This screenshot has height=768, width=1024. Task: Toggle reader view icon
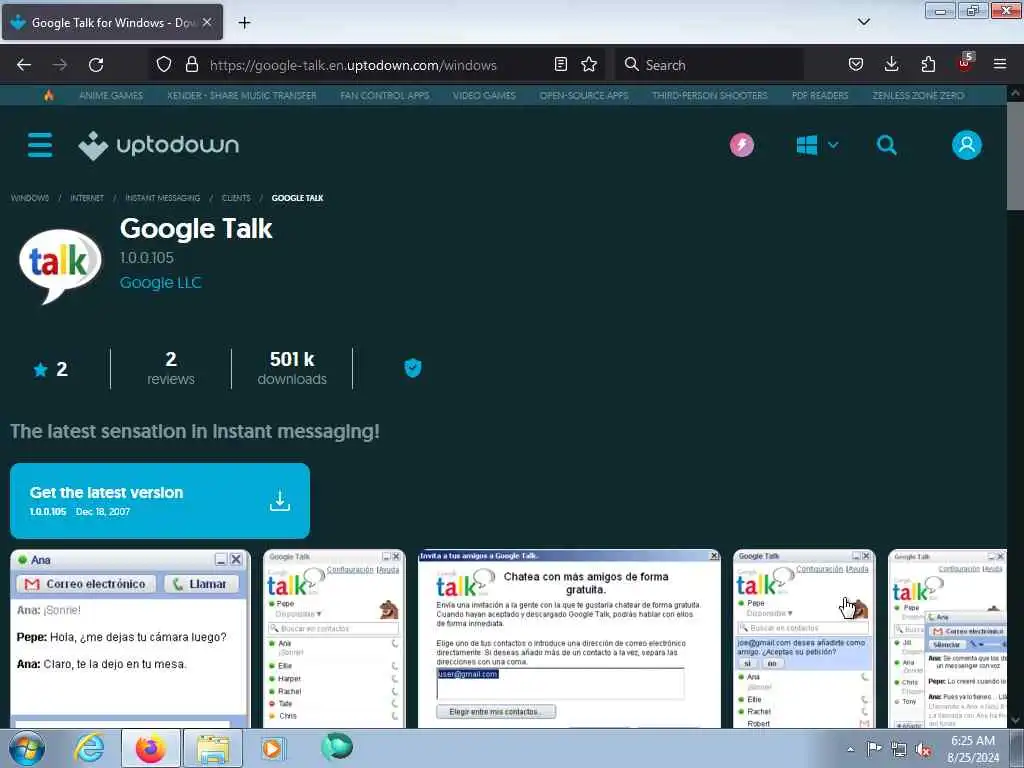pyautogui.click(x=560, y=64)
